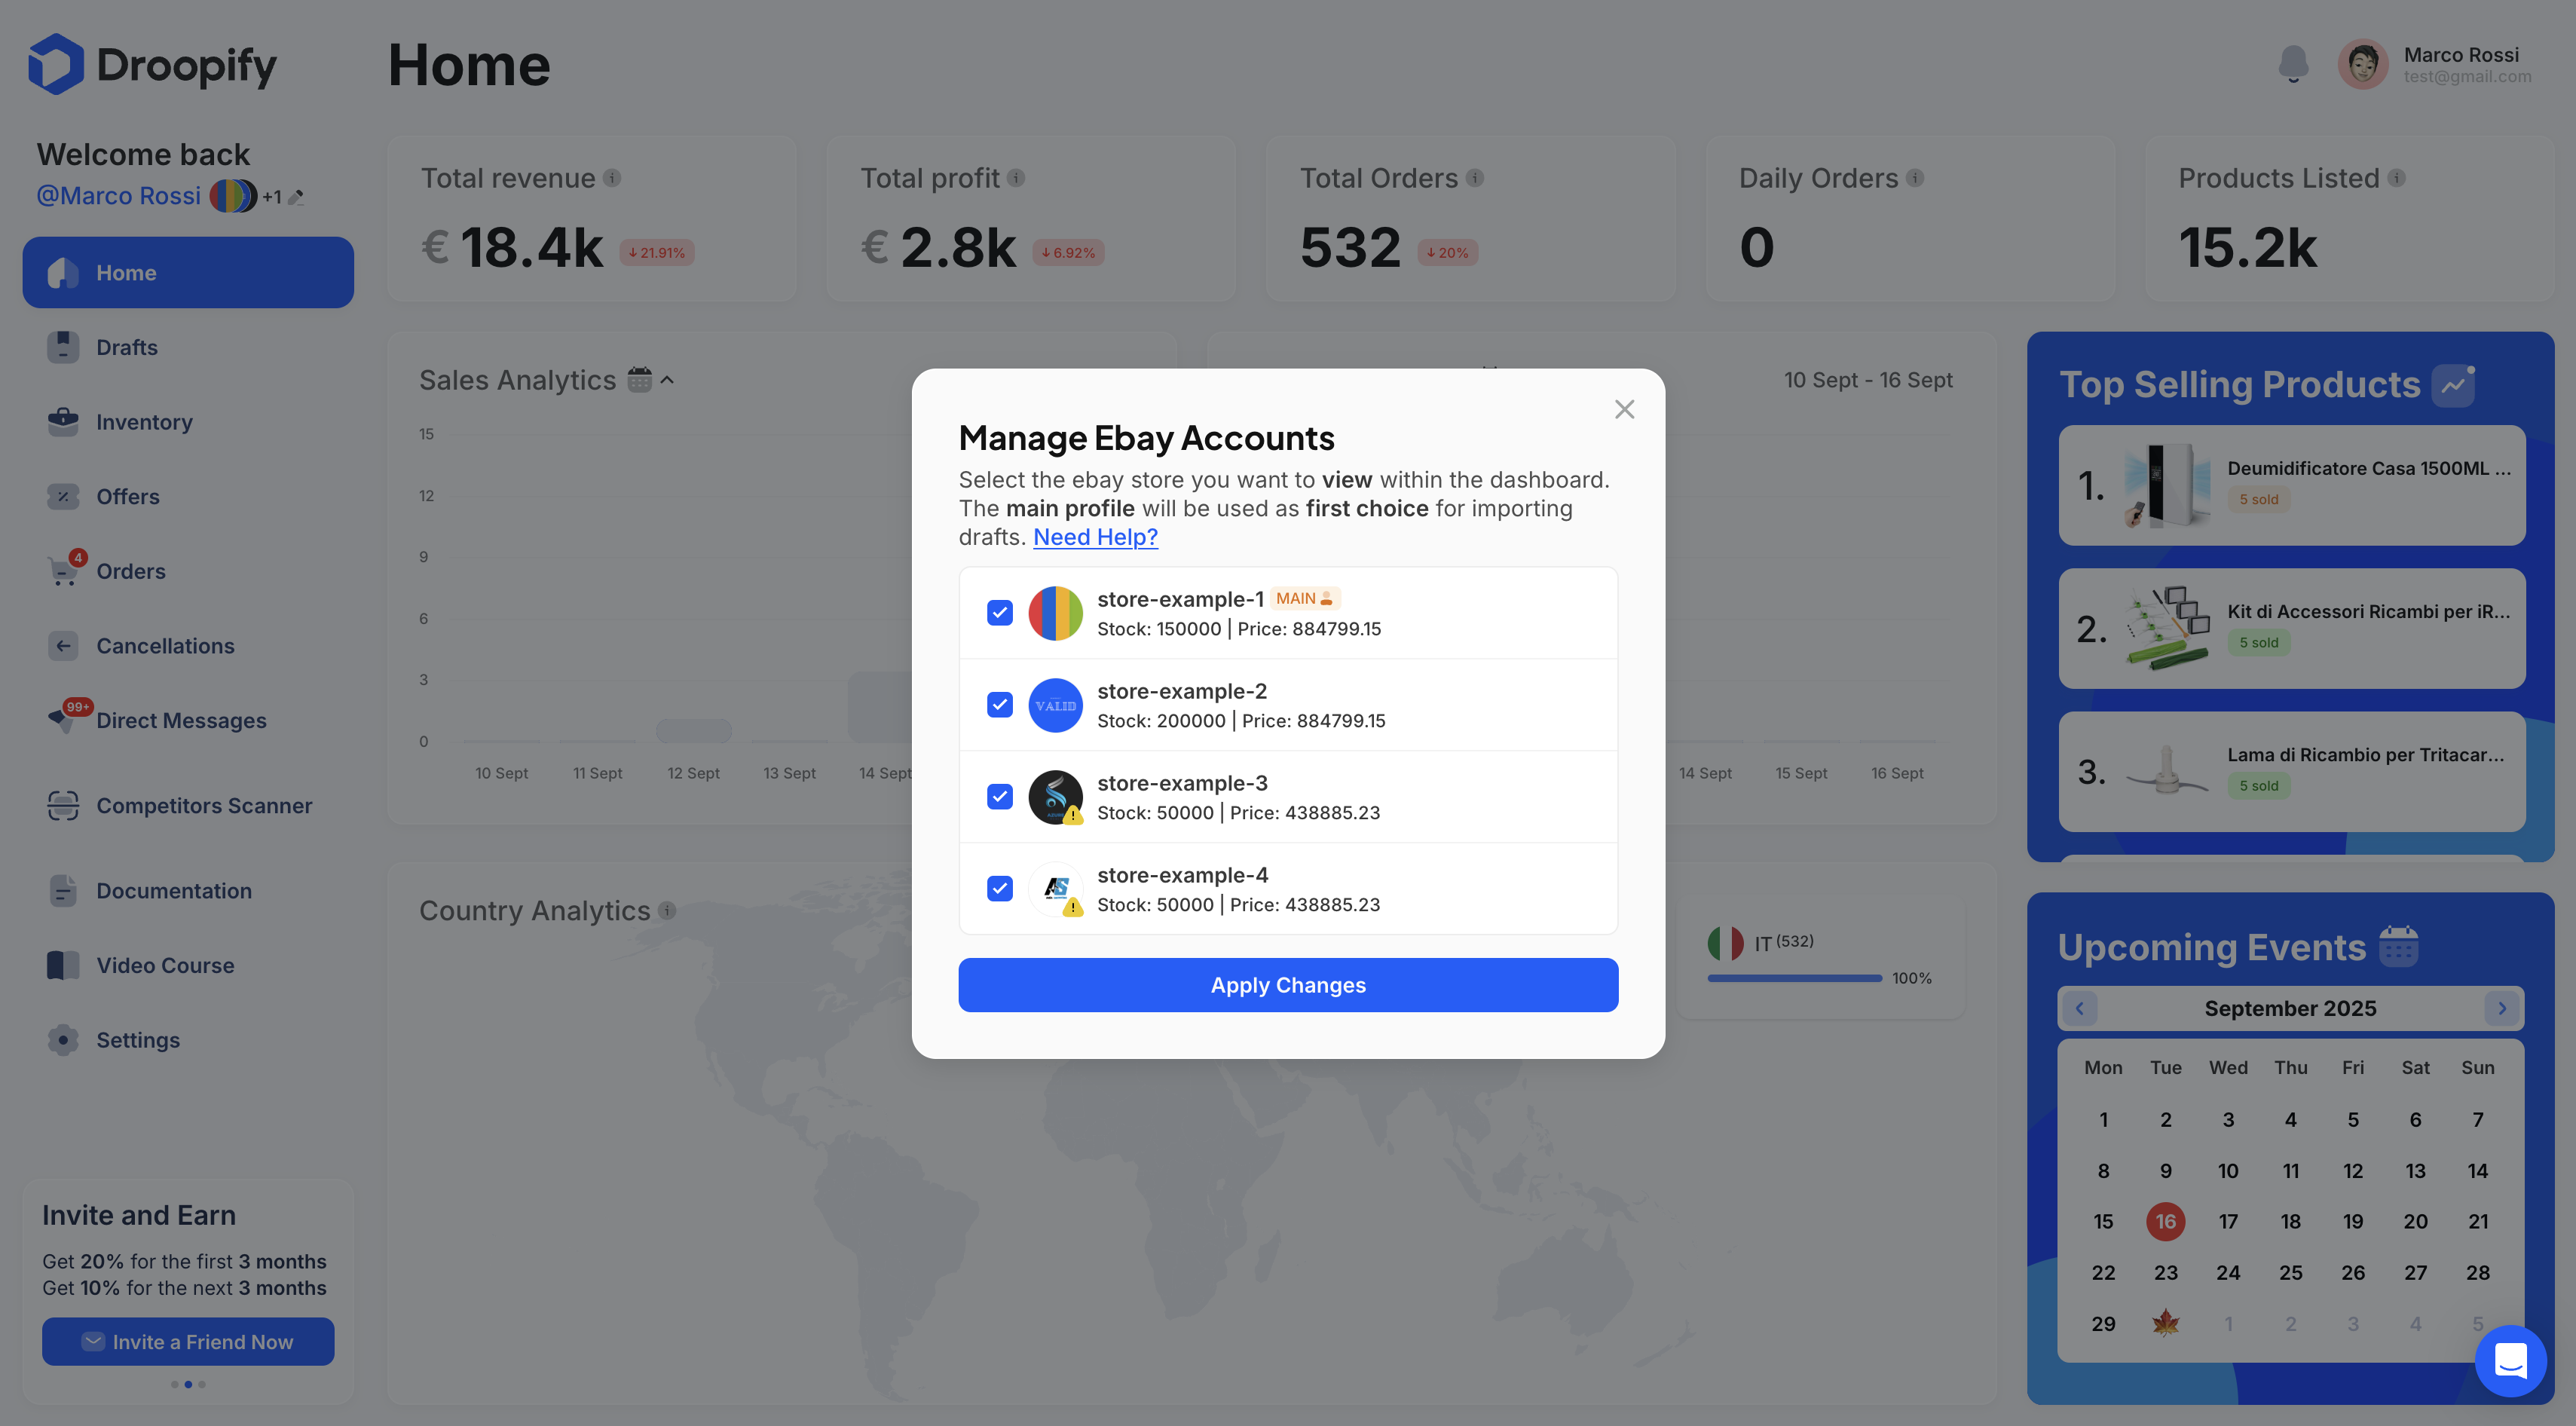
Task: Click Invite a Friend Now button
Action: coord(188,1341)
